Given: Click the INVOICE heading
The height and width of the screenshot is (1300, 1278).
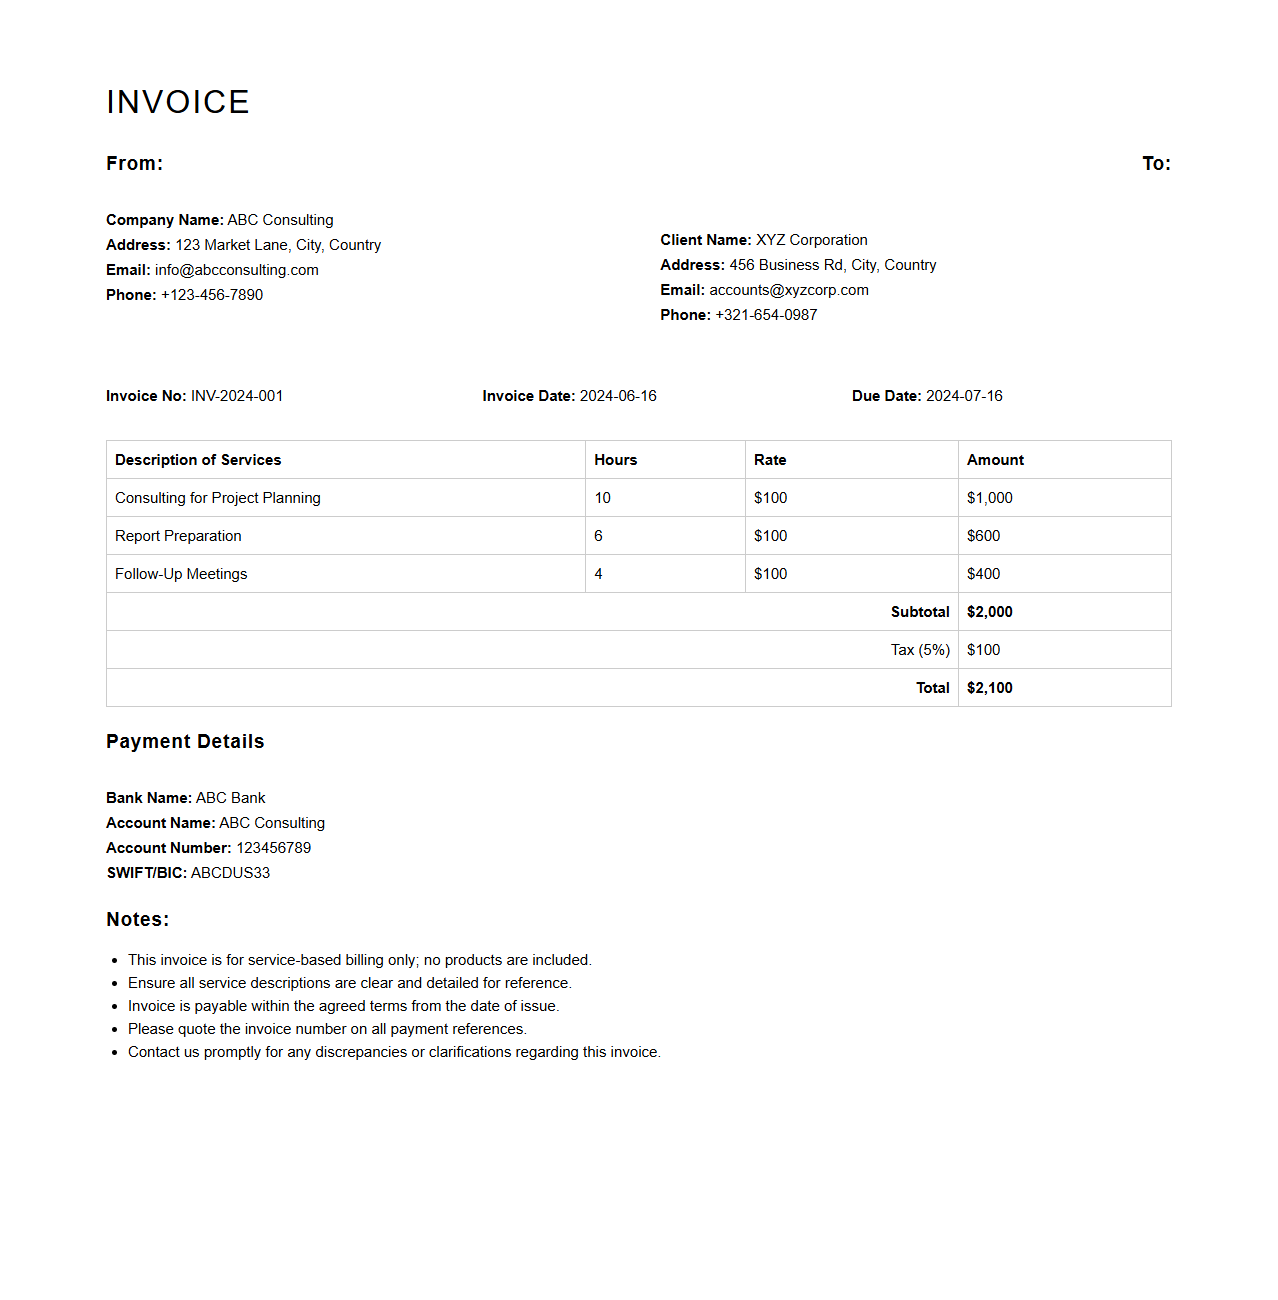Looking at the screenshot, I should 178,102.
